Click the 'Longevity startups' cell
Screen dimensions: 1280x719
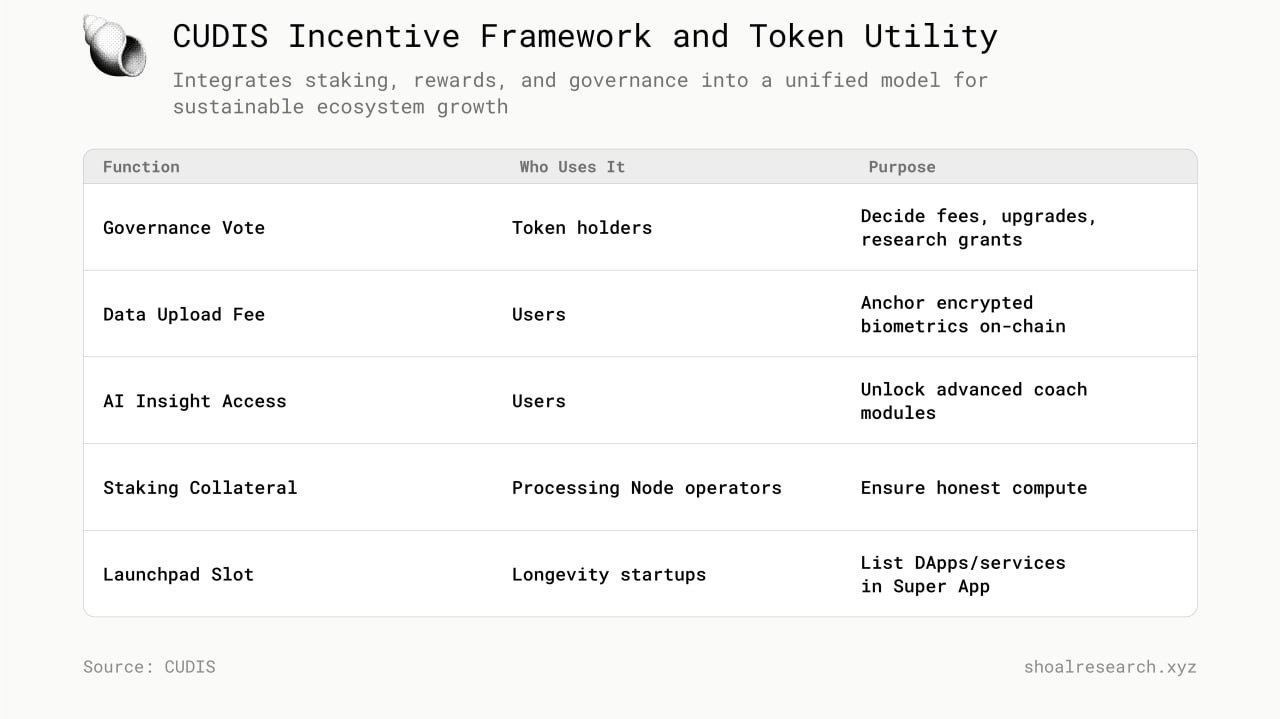(x=609, y=575)
